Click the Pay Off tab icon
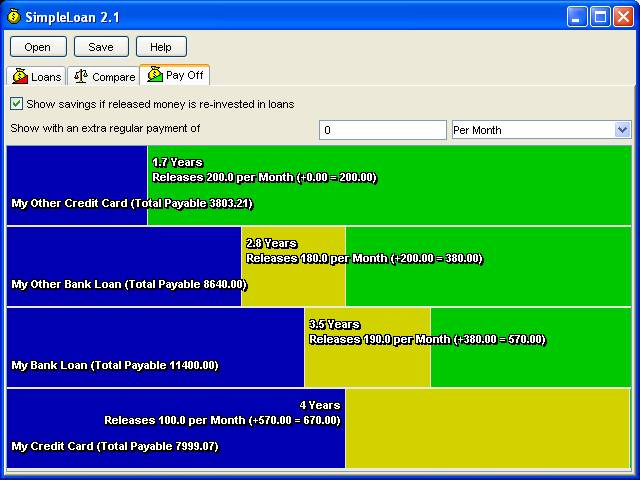Screen dimensions: 640x480 tap(155, 75)
